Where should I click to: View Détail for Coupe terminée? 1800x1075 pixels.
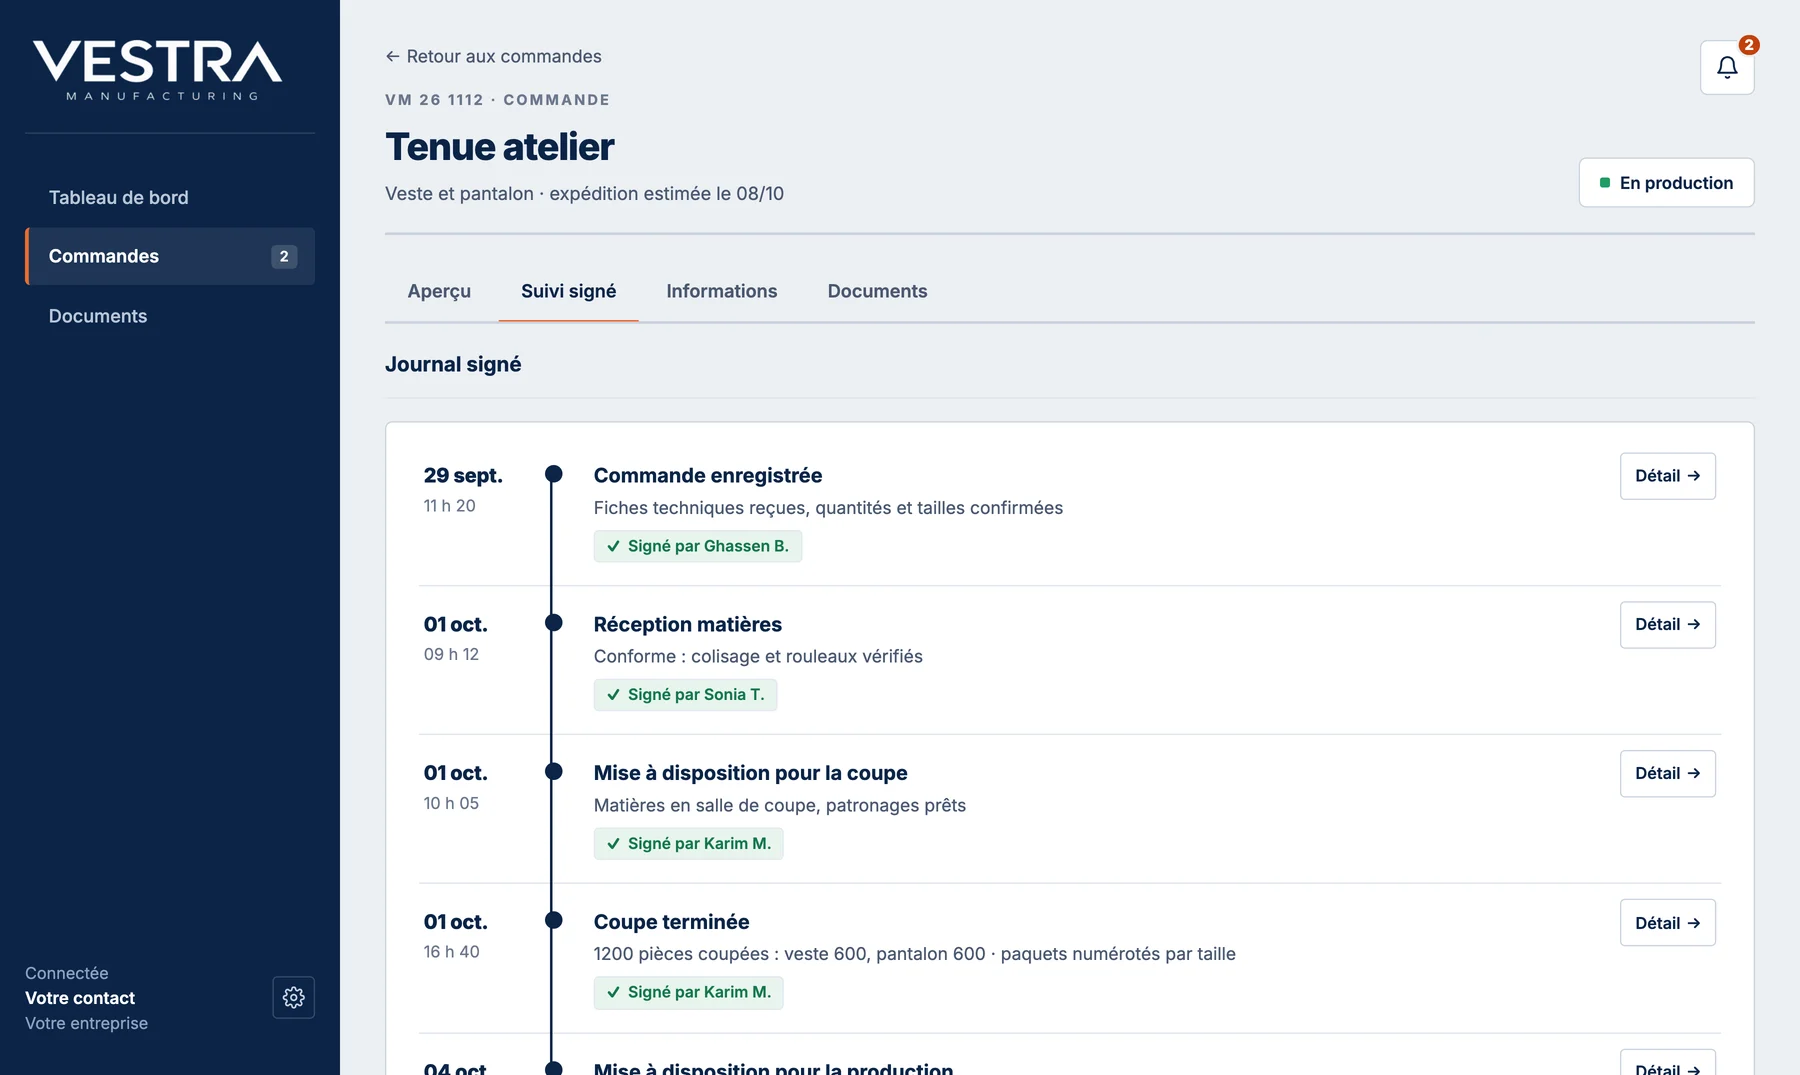tap(1667, 922)
